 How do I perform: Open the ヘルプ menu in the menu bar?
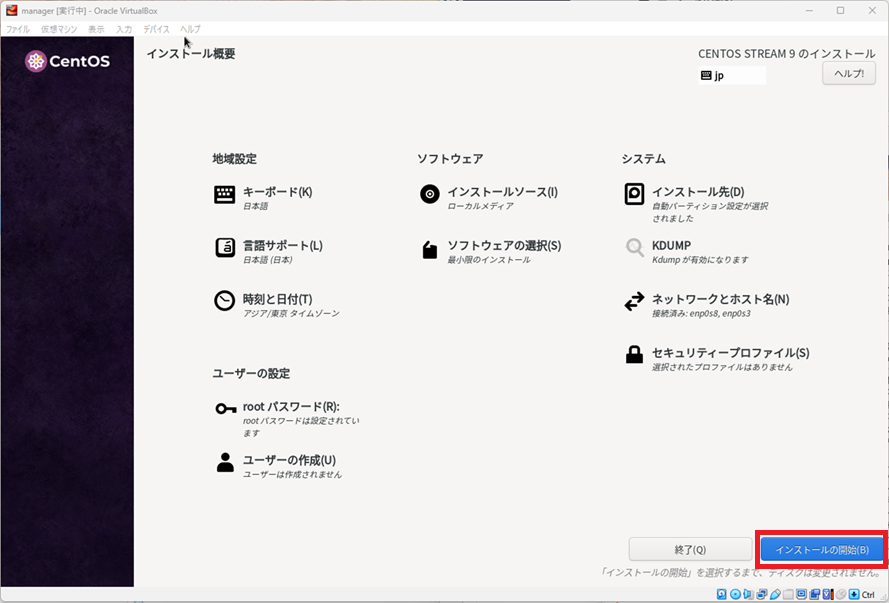[x=190, y=29]
